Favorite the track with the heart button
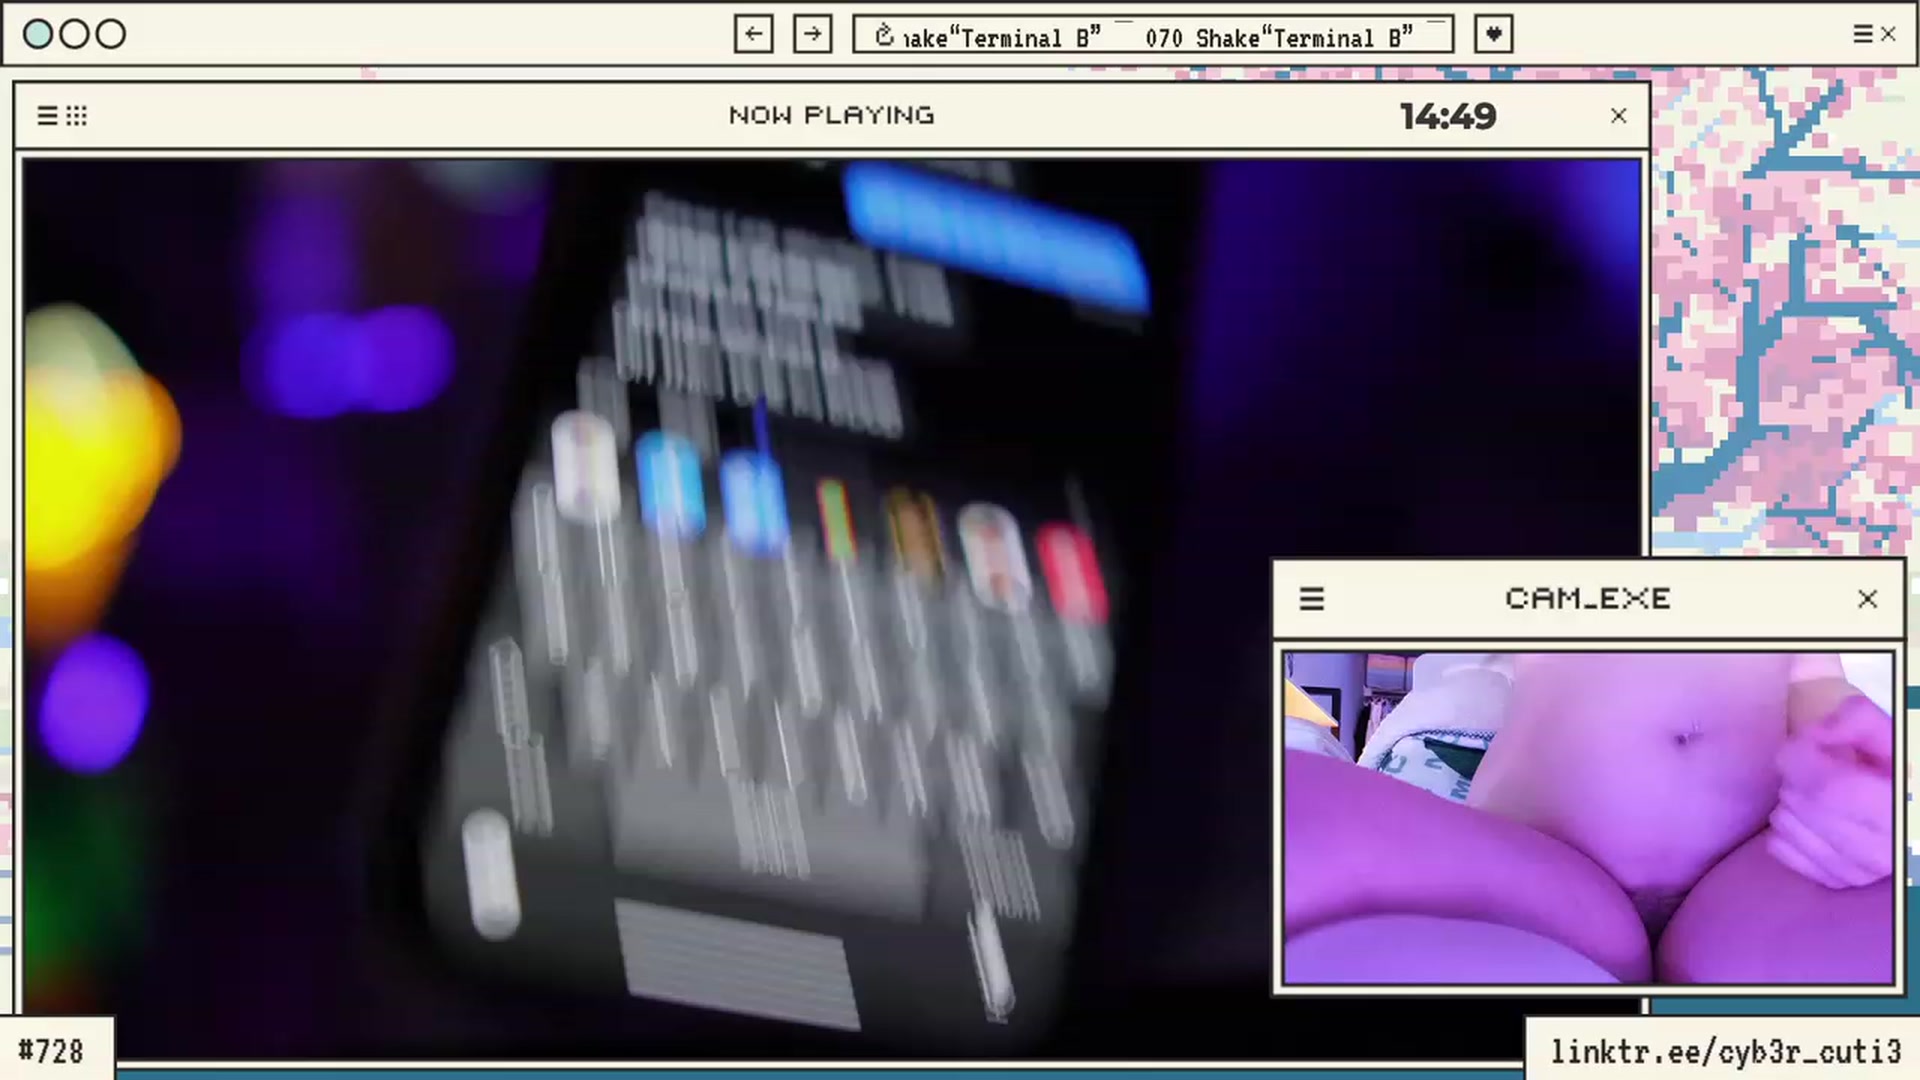The image size is (1920, 1080). [1493, 34]
